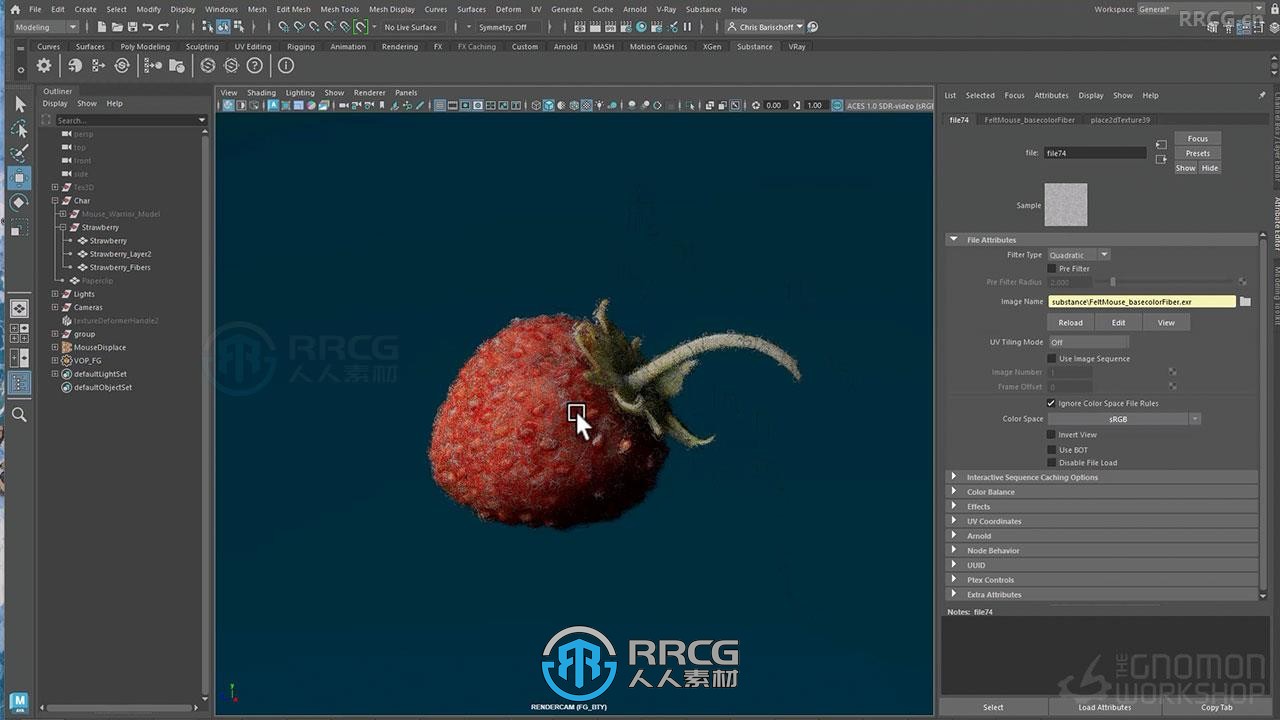Click the Edit image button
1280x720 pixels.
click(x=1118, y=322)
